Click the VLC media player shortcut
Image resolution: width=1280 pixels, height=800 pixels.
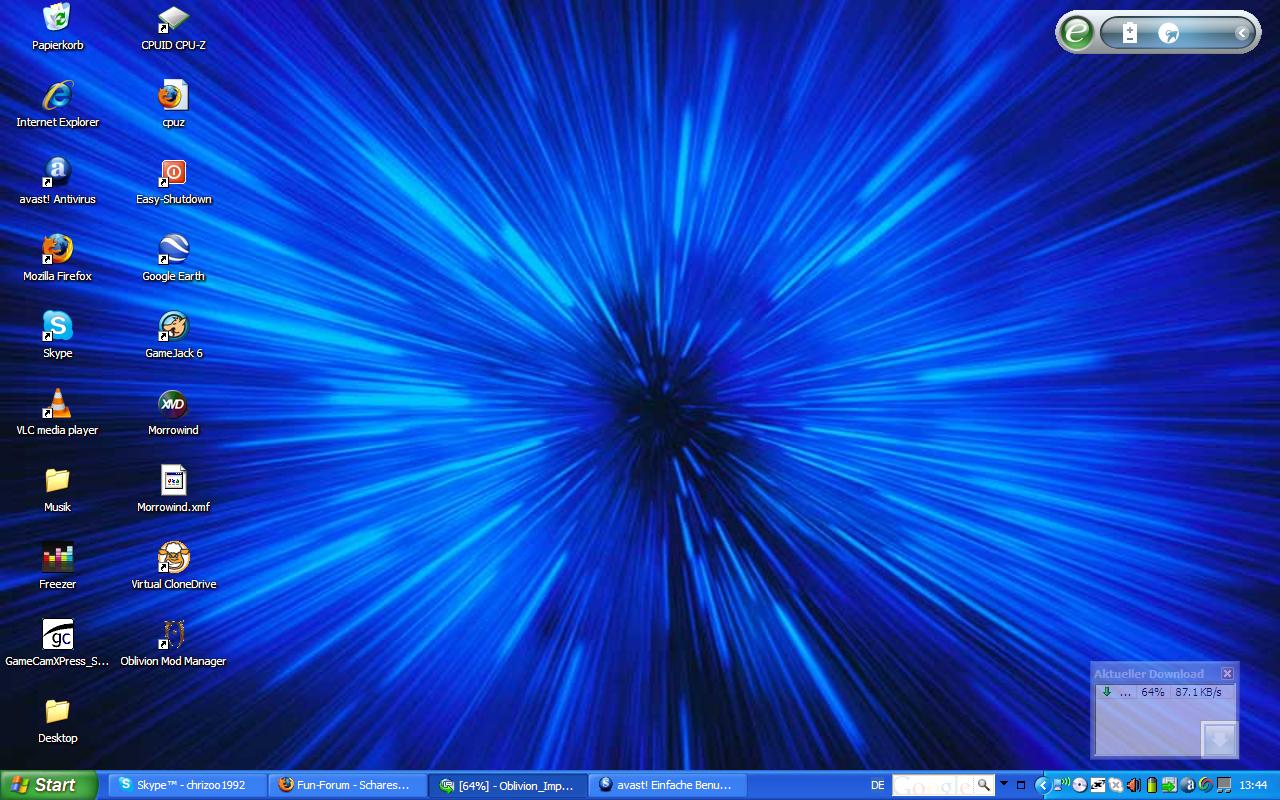point(57,404)
